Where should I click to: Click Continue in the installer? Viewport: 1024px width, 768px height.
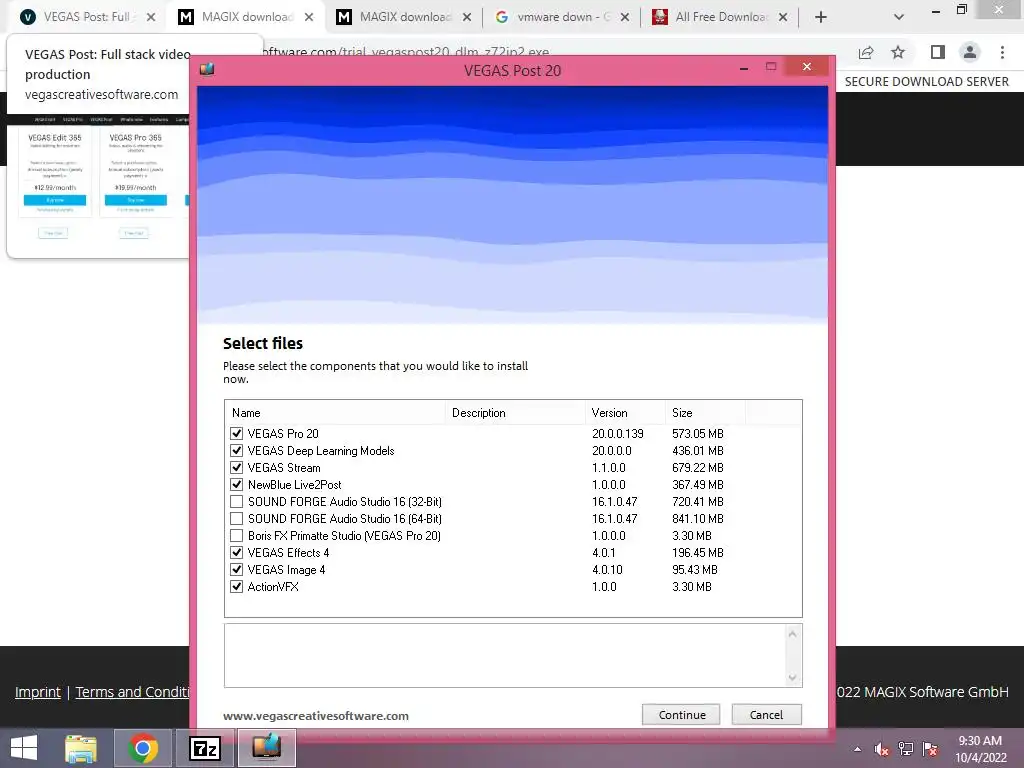coord(681,714)
